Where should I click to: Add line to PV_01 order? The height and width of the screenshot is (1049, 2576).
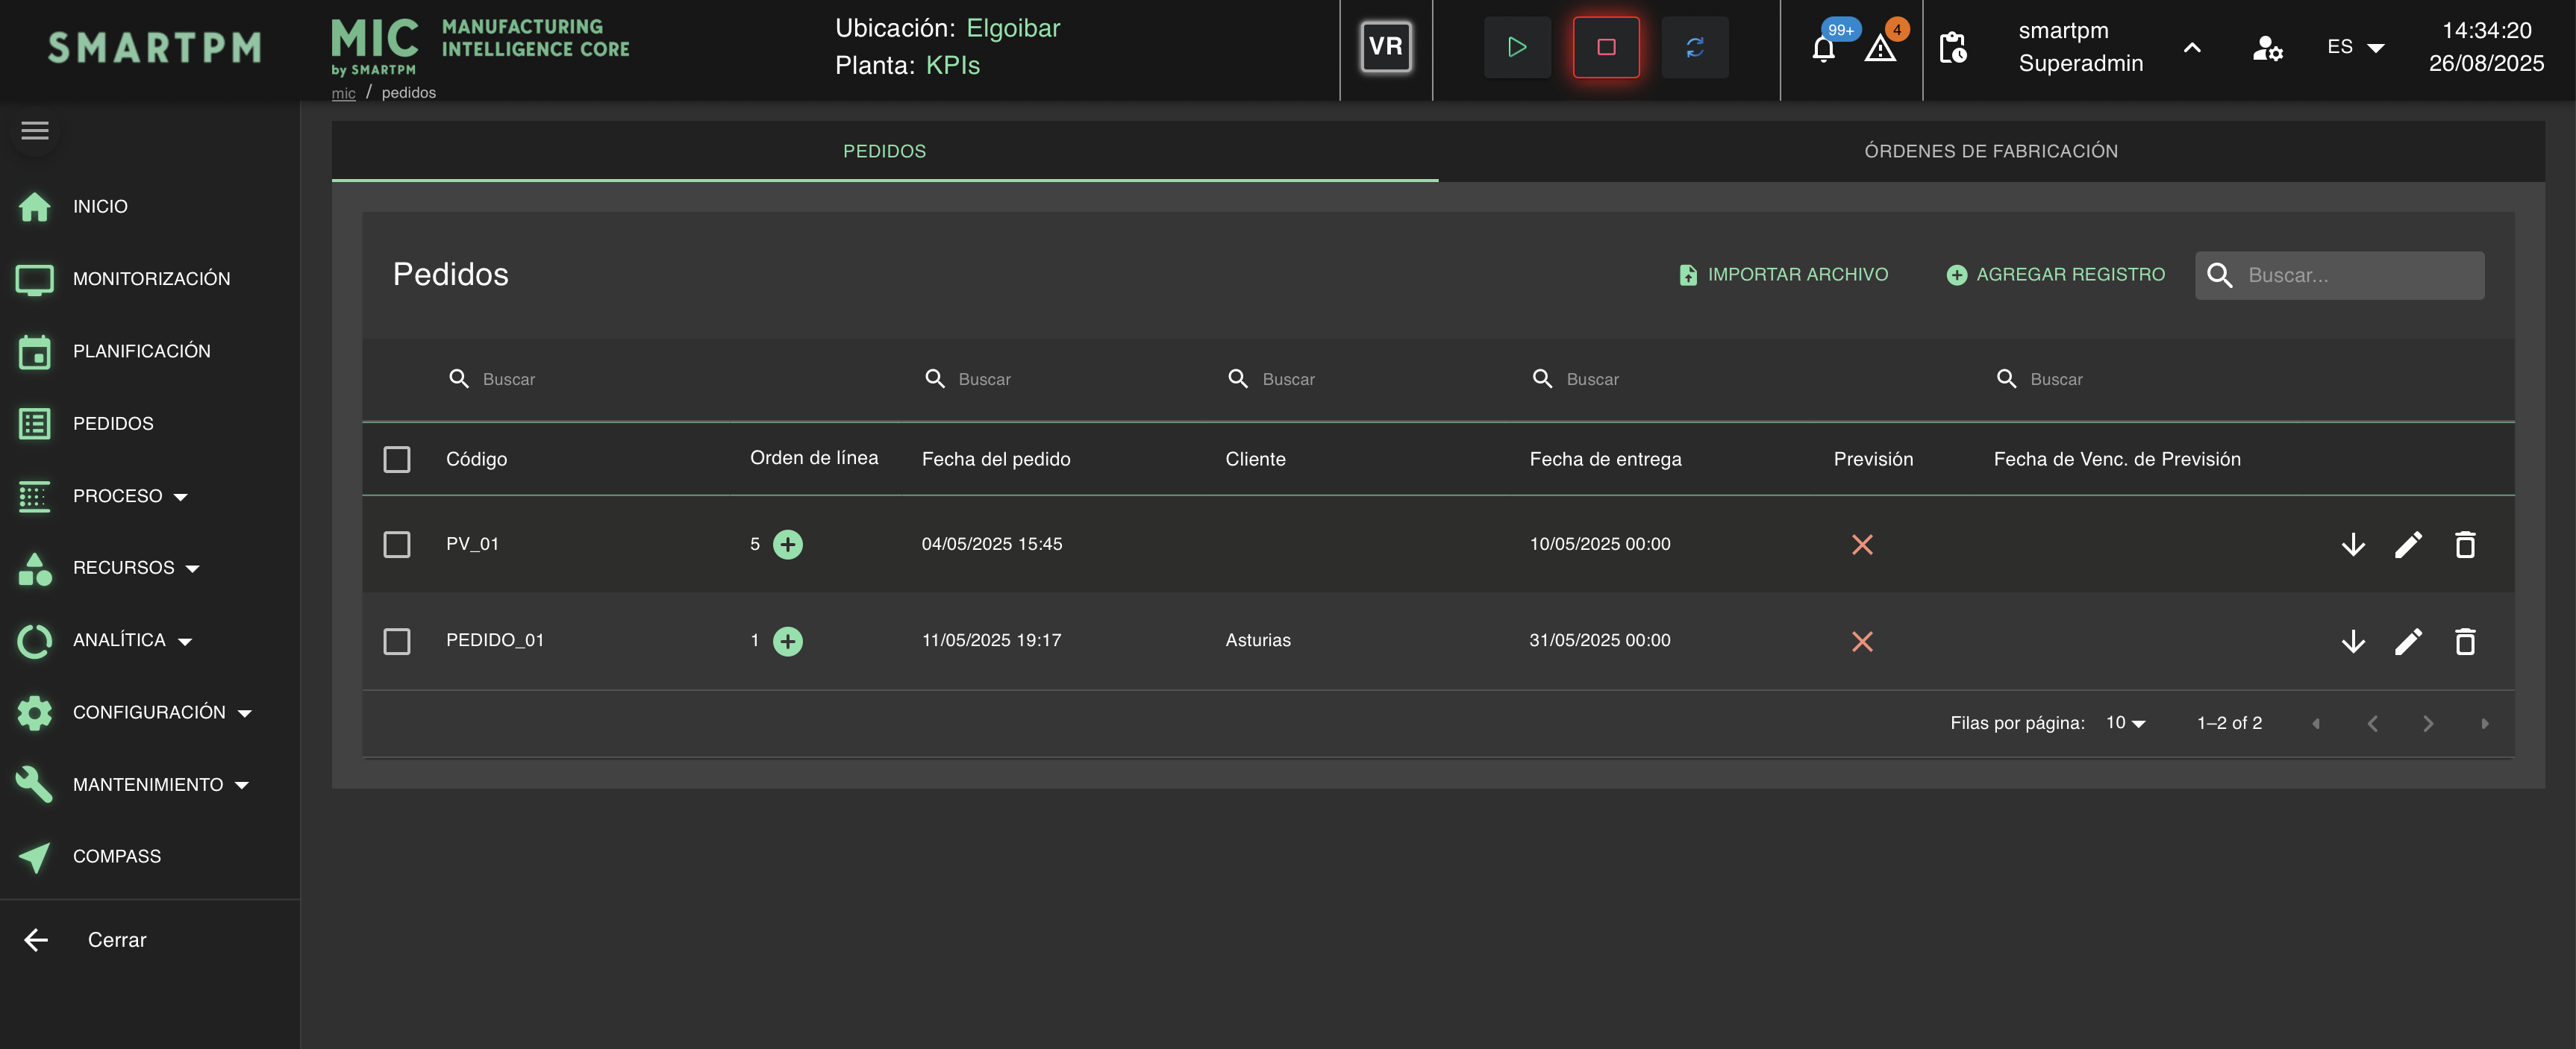click(x=788, y=545)
